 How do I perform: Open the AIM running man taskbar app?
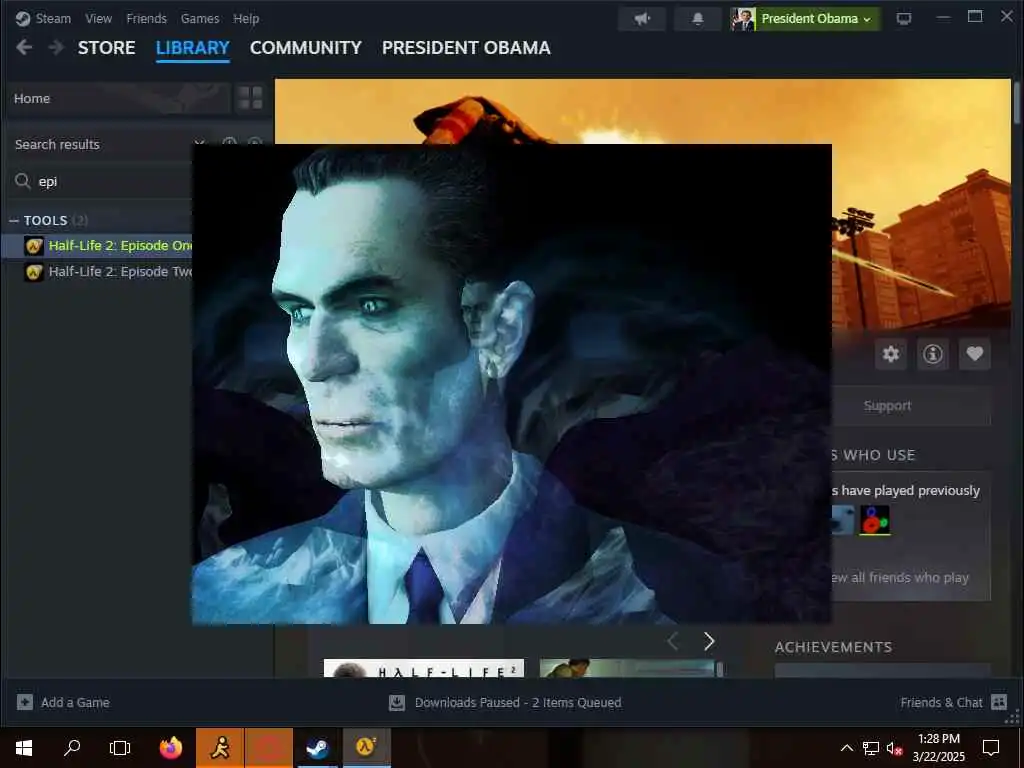(220, 748)
